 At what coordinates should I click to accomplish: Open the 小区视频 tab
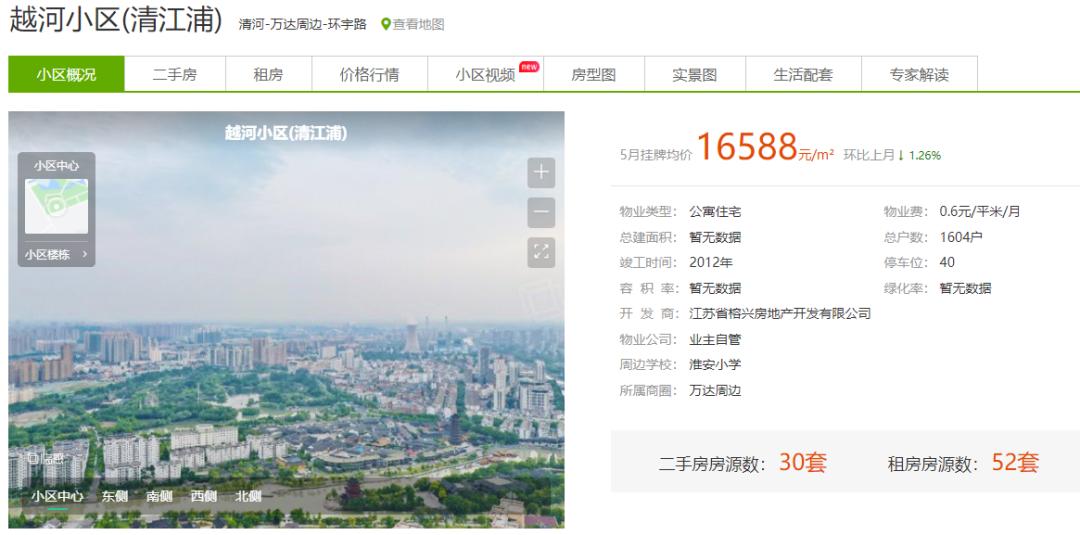[486, 74]
